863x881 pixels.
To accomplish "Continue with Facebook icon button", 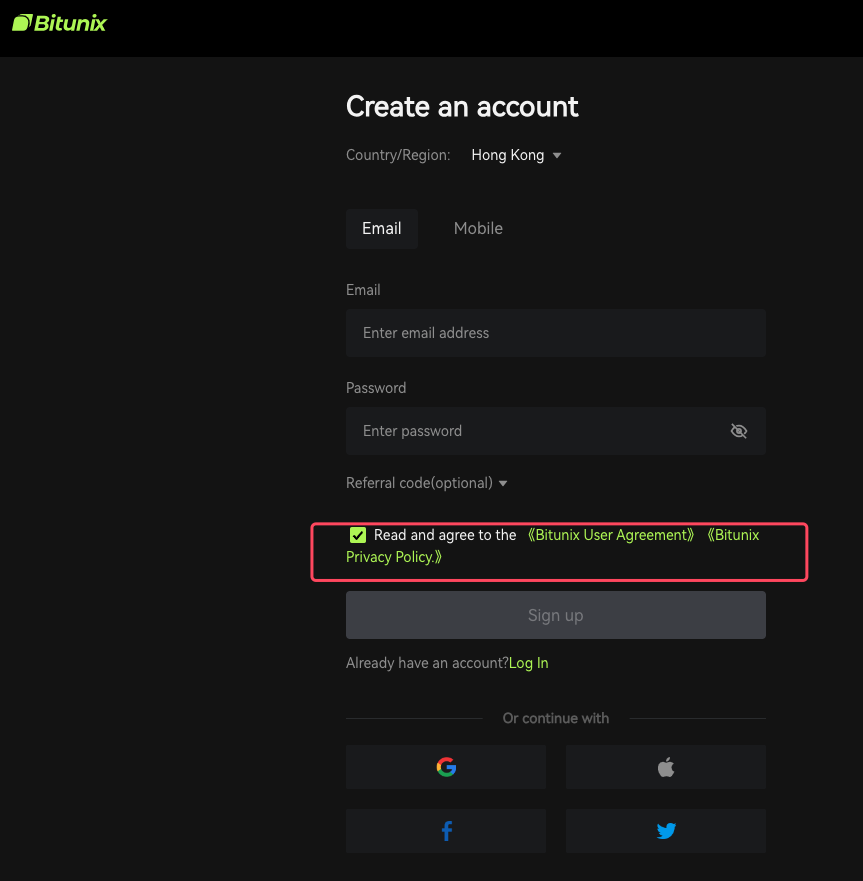I will coord(446,831).
